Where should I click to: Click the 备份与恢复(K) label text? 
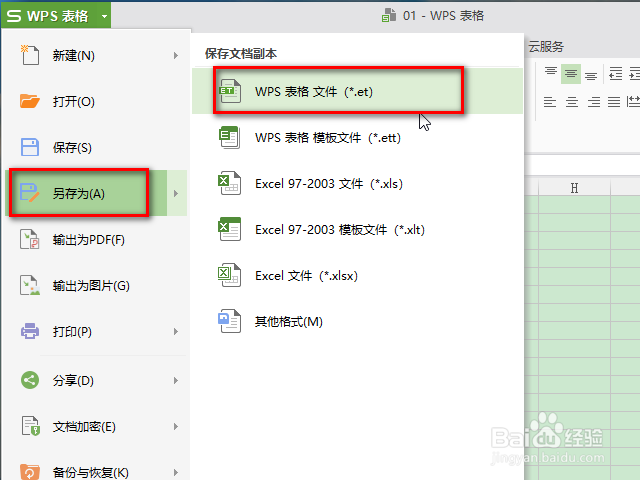point(91,472)
